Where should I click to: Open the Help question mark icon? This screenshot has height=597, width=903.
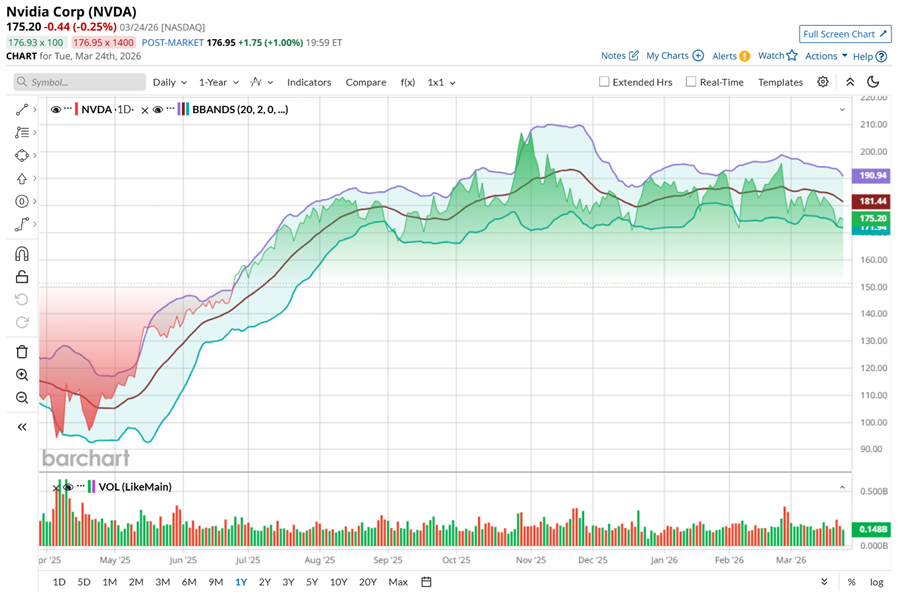coord(881,56)
